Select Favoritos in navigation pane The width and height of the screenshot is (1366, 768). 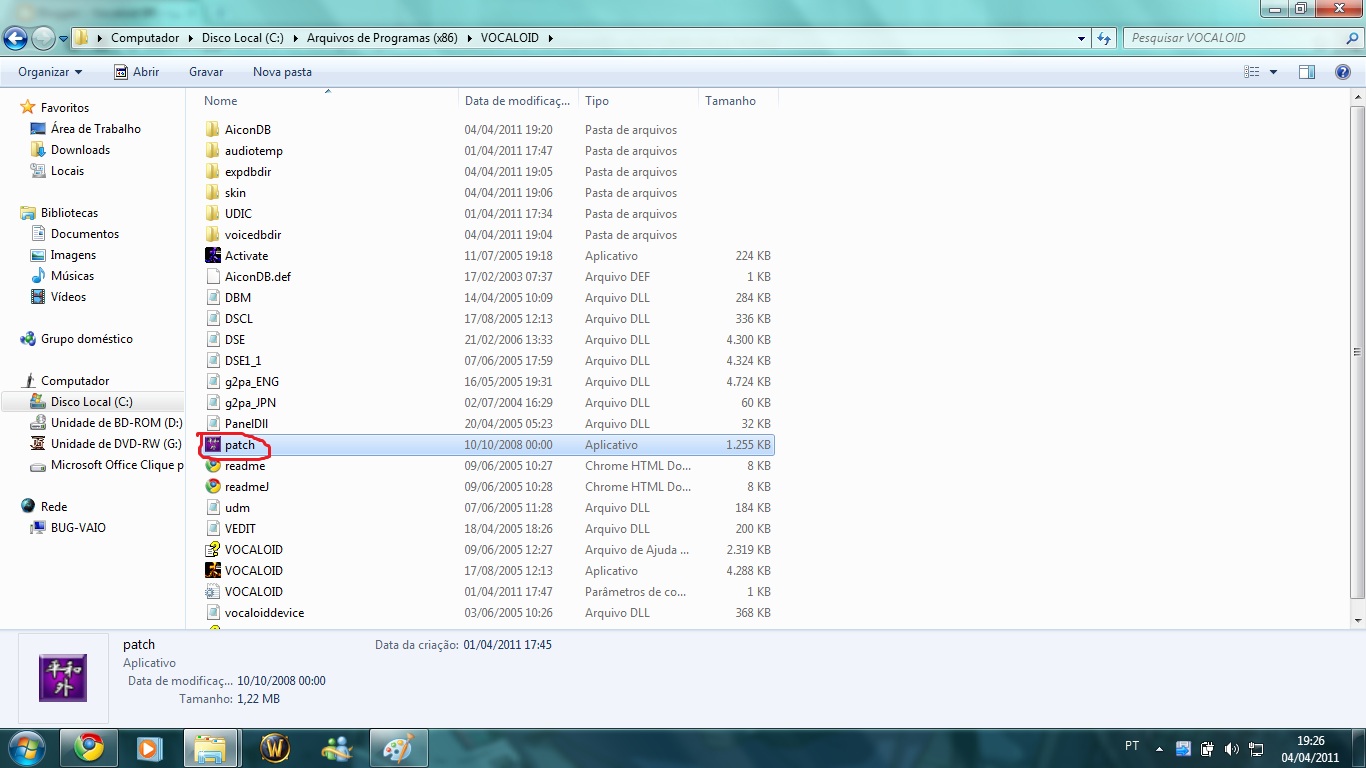click(64, 108)
